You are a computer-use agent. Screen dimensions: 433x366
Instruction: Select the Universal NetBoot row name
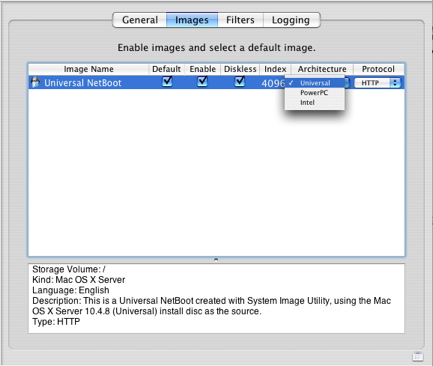click(83, 83)
